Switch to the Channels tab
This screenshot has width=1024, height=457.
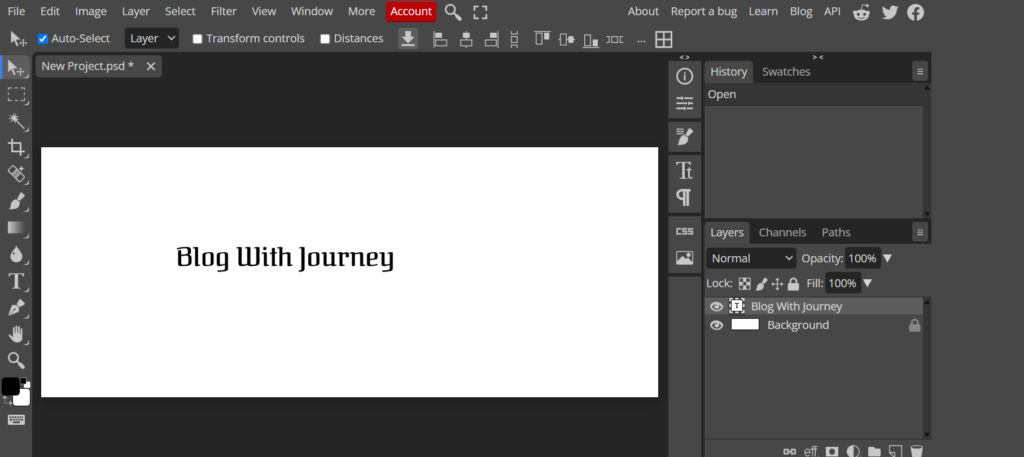[x=782, y=232]
